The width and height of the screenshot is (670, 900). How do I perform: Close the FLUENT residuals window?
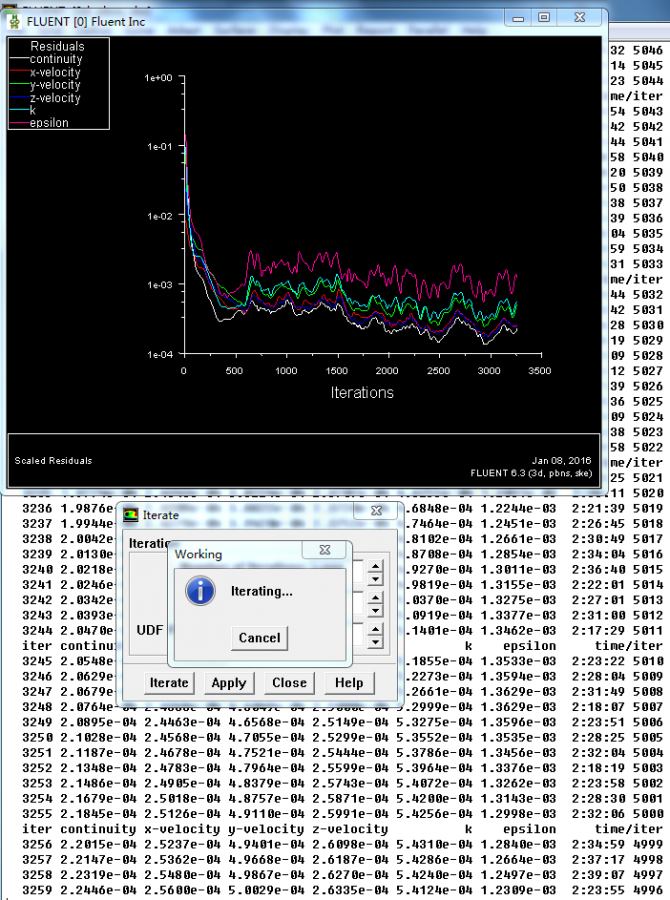pos(580,18)
